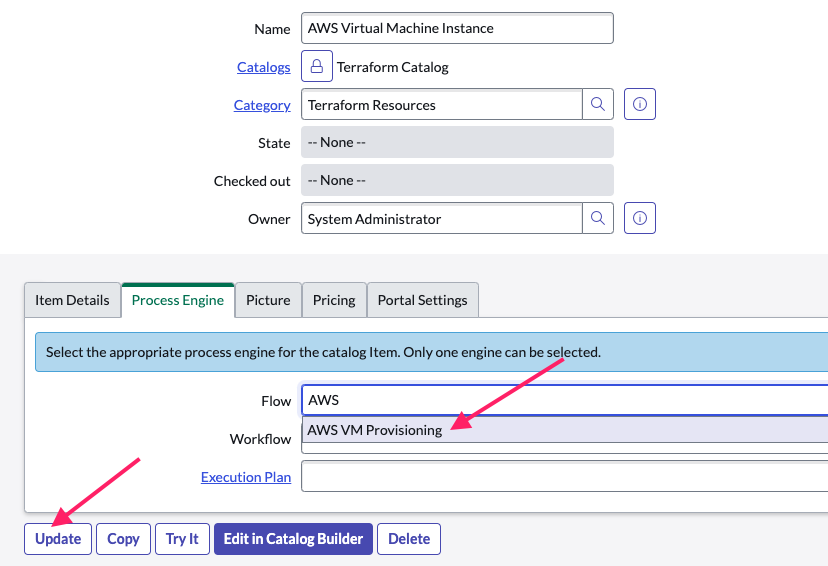
Task: Click the Delete button
Action: [409, 539]
